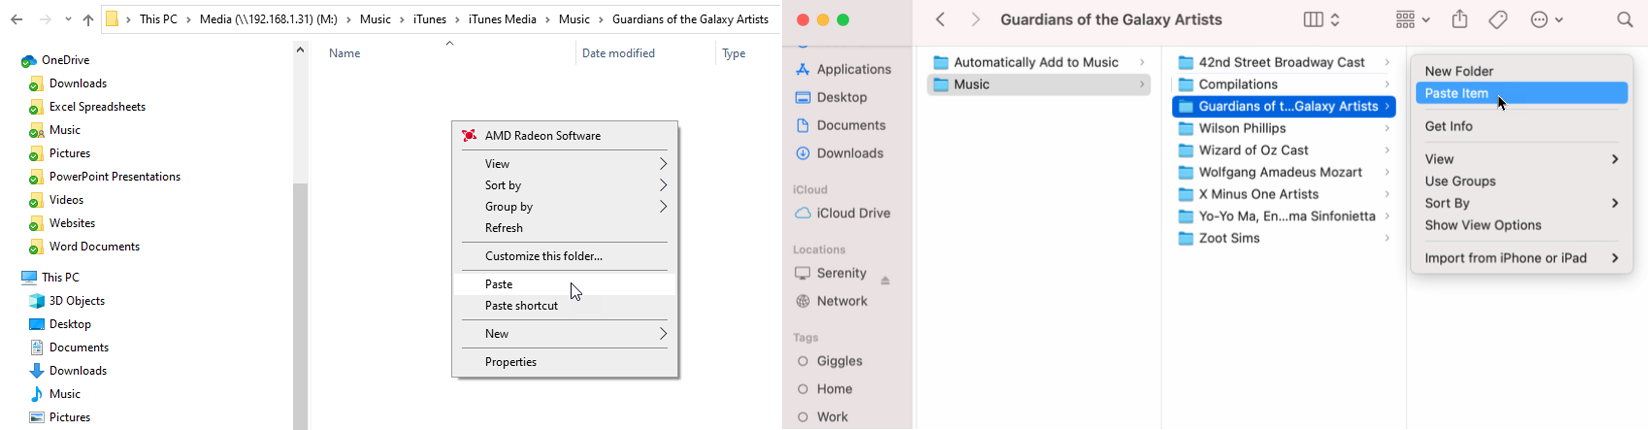Choose Paste Item in Finder context menu
This screenshot has width=1648, height=430.
point(1522,93)
